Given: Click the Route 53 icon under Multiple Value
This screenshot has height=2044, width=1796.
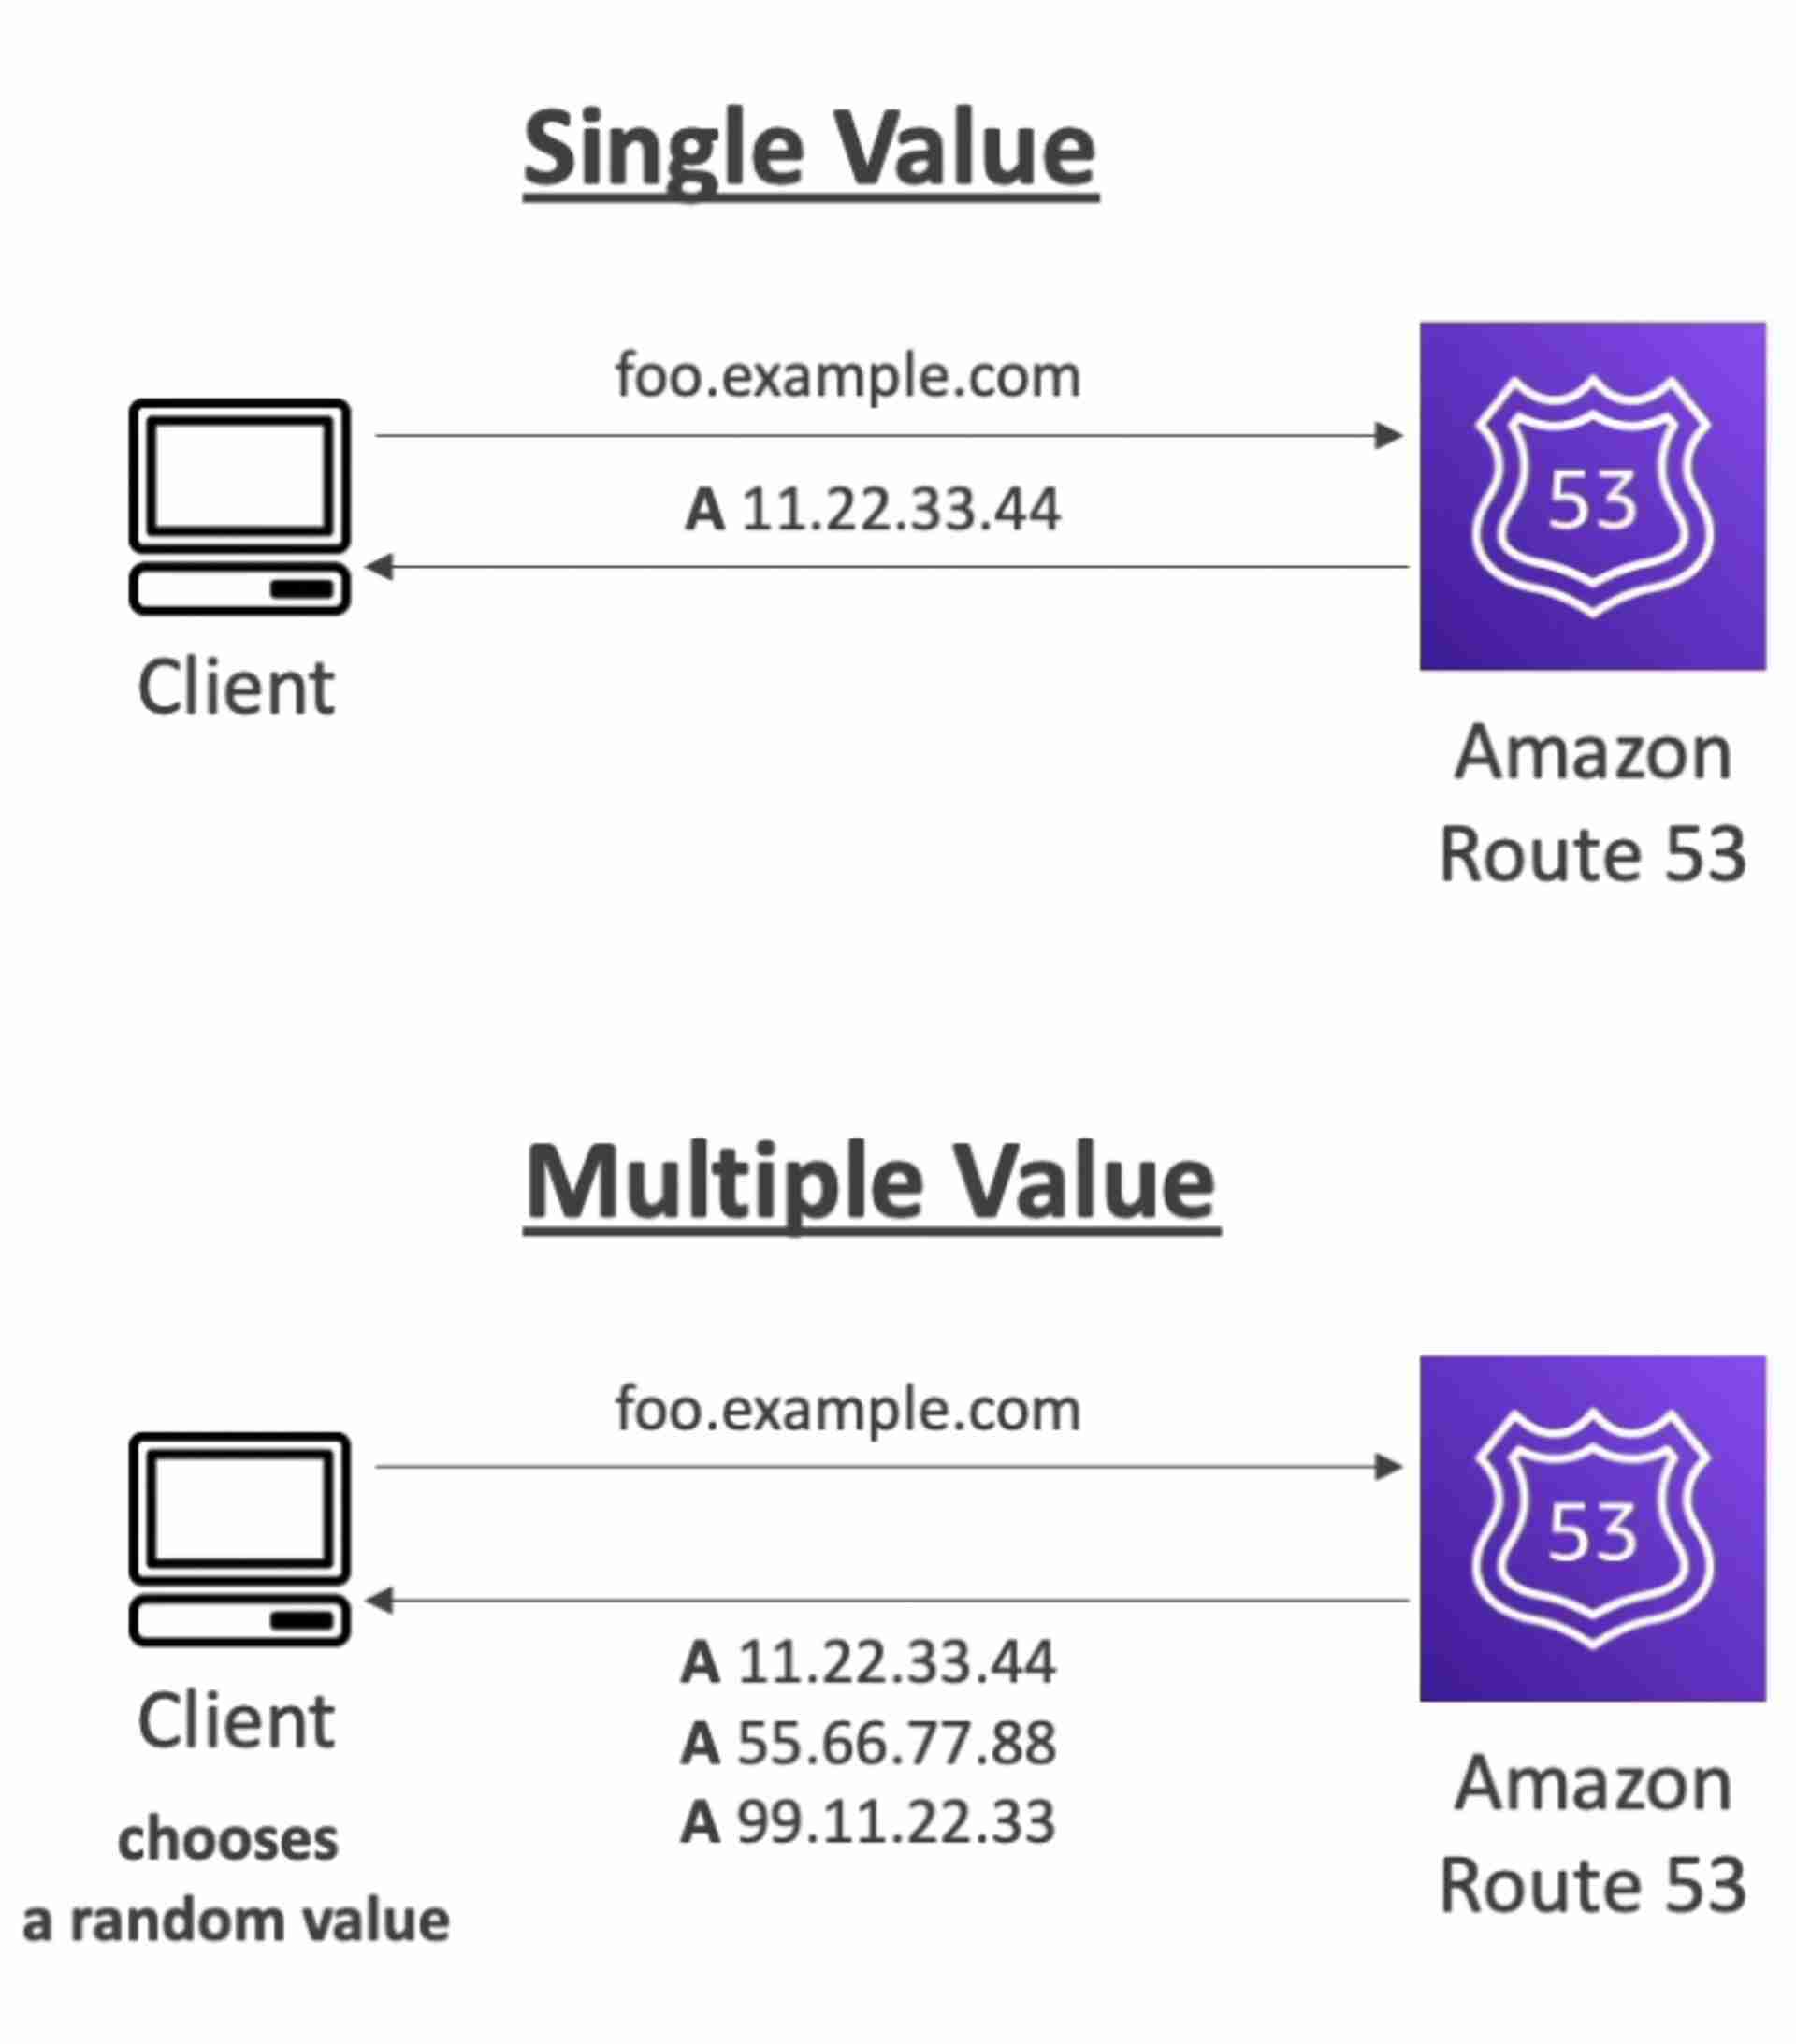Looking at the screenshot, I should coord(1592,1528).
